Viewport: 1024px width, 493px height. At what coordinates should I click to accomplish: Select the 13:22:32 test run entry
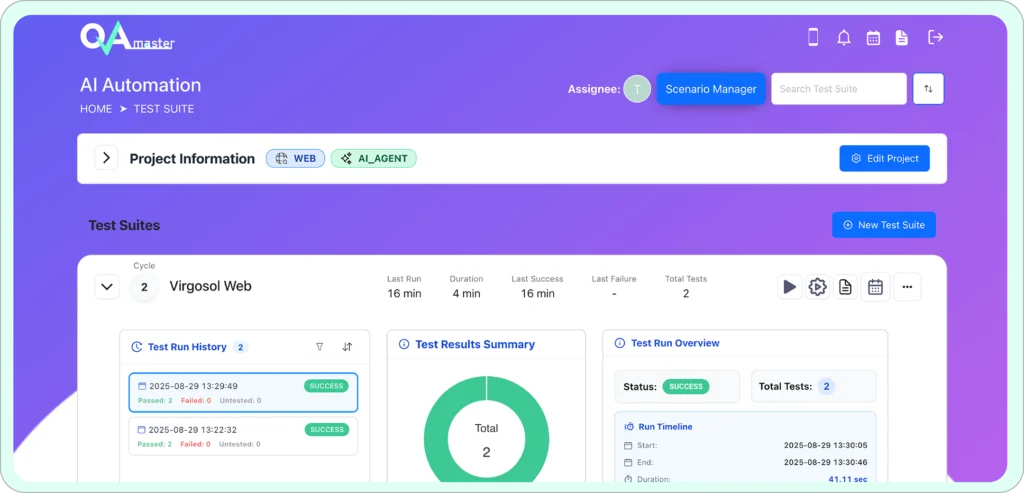243,435
